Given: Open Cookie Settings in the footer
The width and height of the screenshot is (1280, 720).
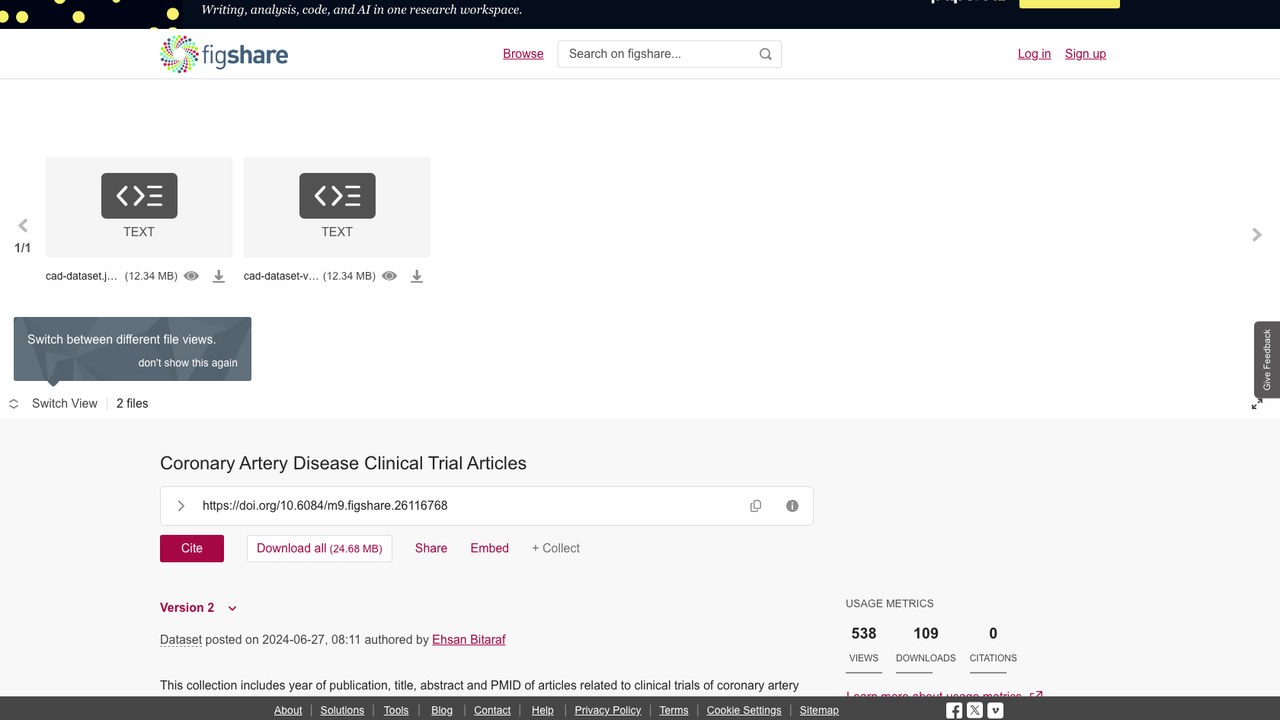Looking at the screenshot, I should pyautogui.click(x=744, y=710).
